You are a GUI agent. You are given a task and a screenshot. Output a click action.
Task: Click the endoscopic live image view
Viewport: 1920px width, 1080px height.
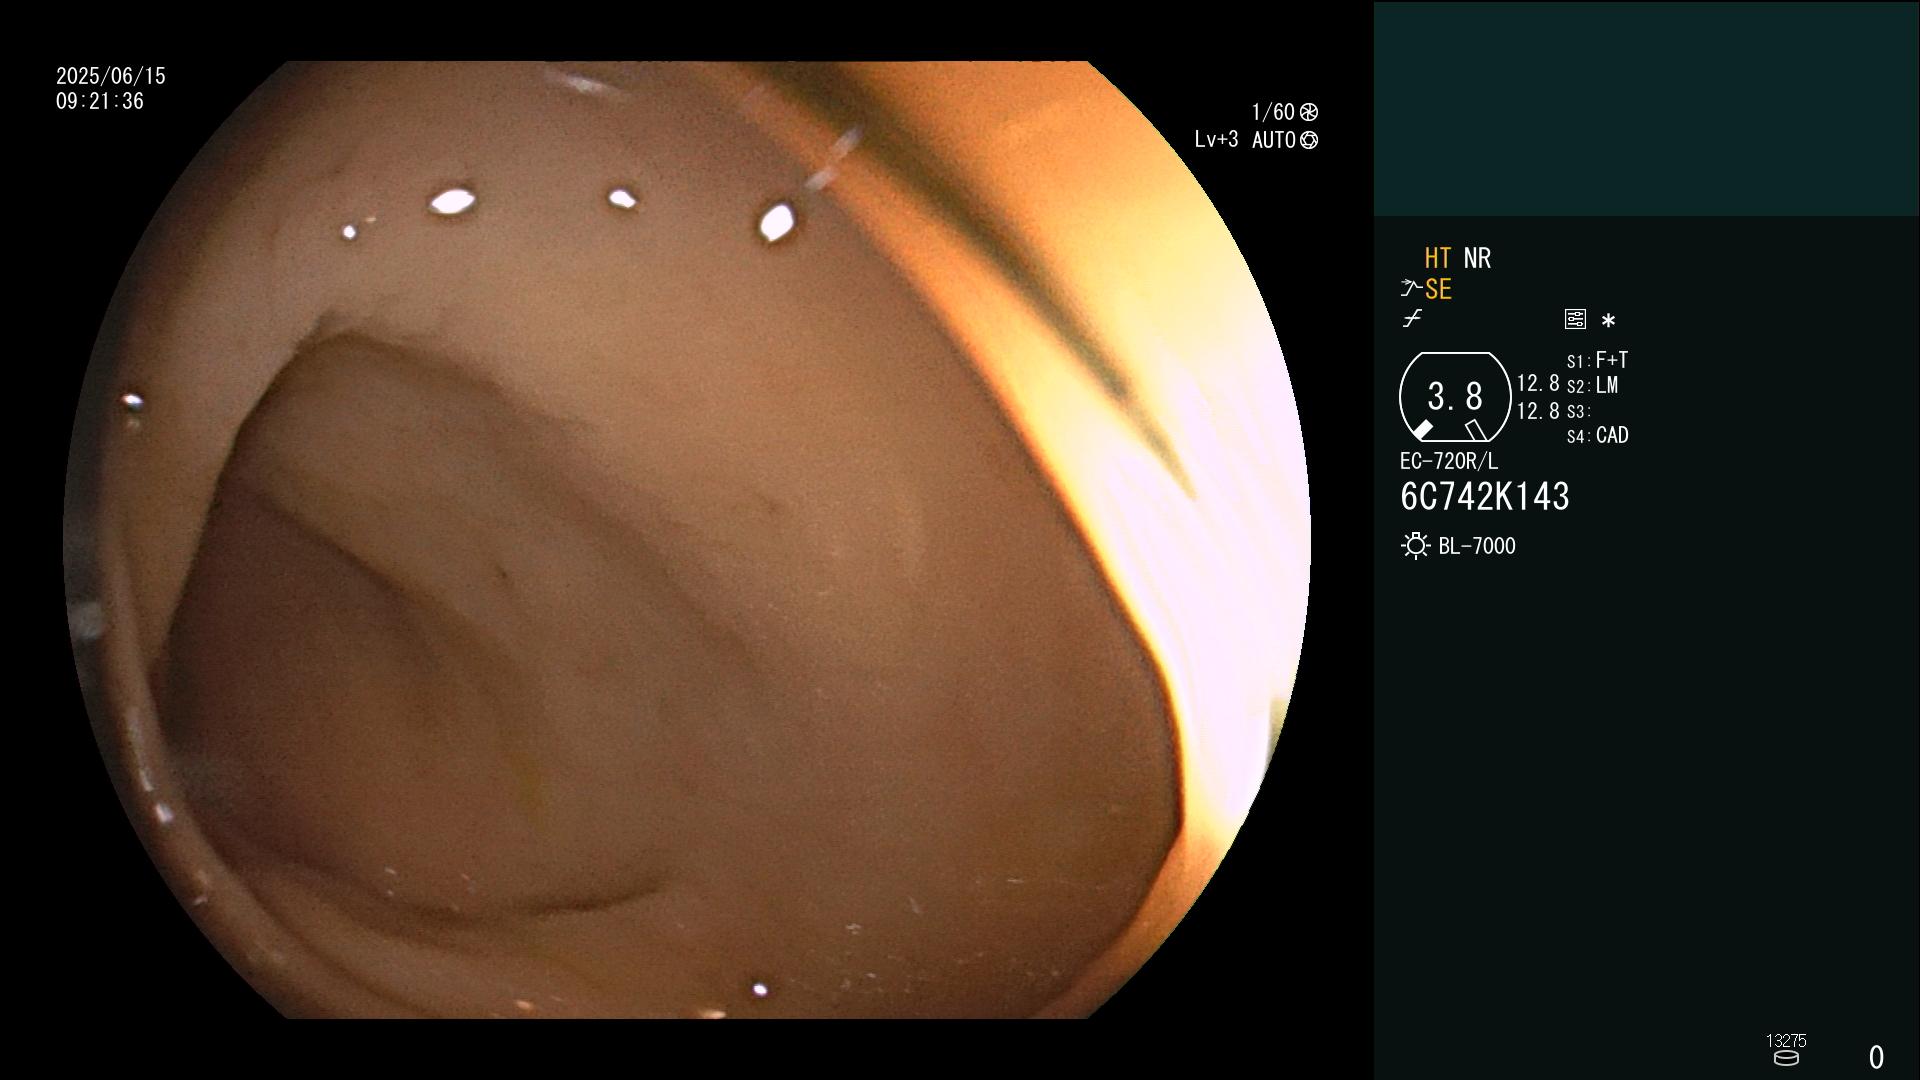coord(687,540)
